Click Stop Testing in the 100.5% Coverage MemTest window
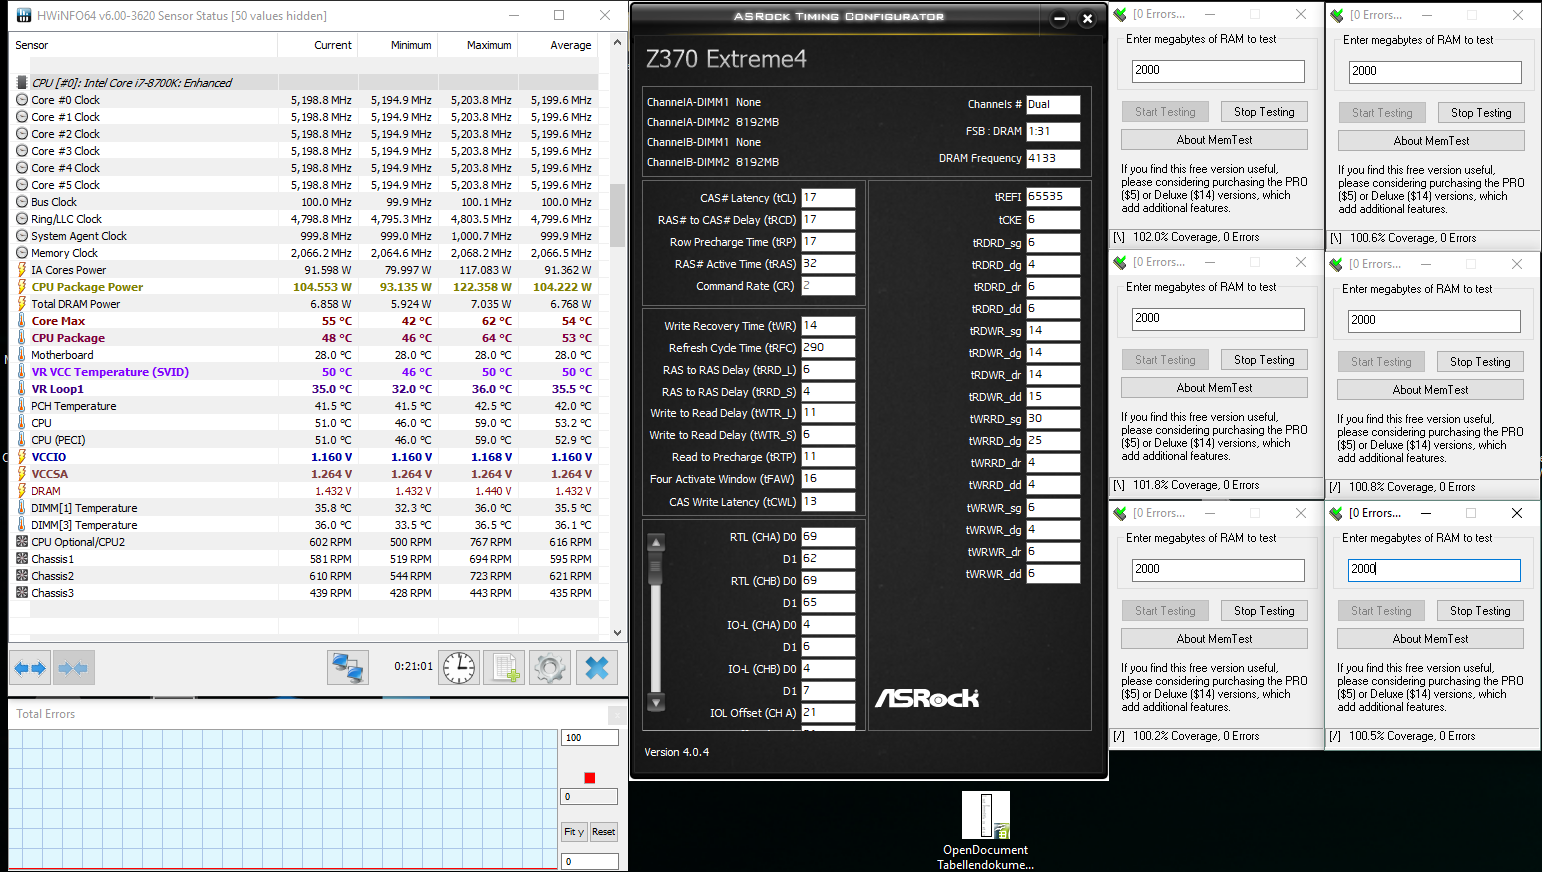 point(1480,611)
